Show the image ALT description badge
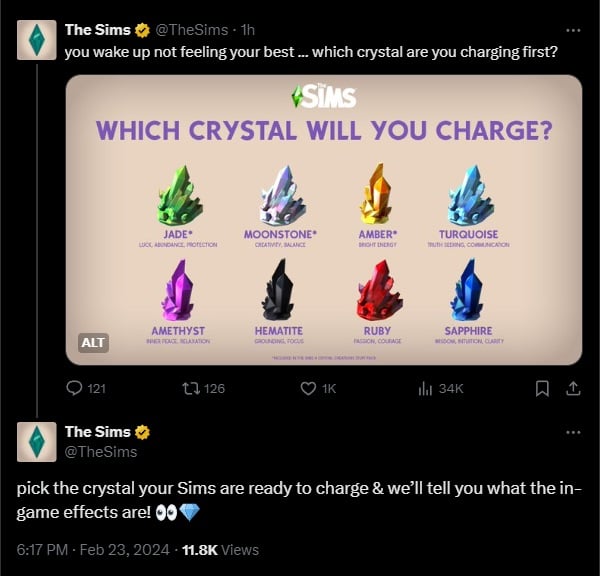This screenshot has height=576, width=600. 92,342
